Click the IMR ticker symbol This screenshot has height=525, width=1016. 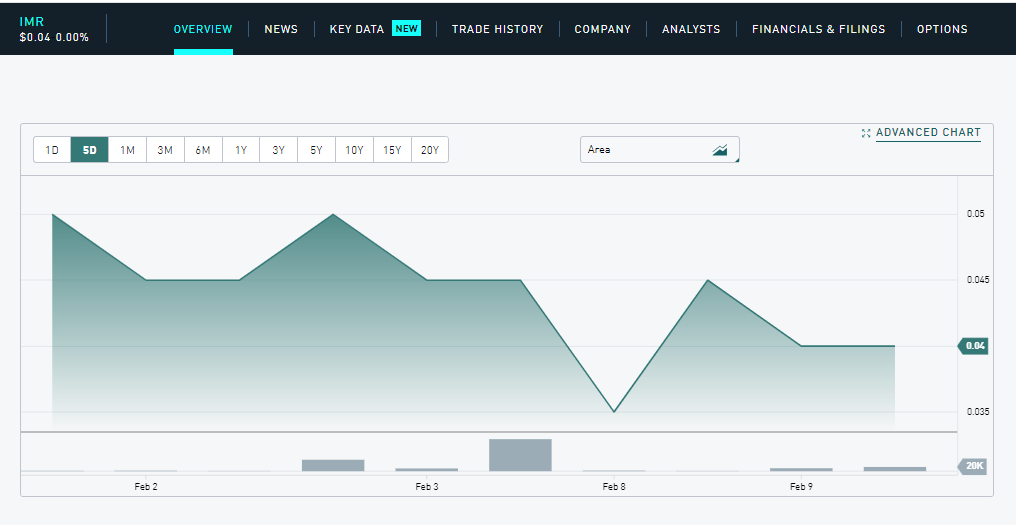(32, 22)
